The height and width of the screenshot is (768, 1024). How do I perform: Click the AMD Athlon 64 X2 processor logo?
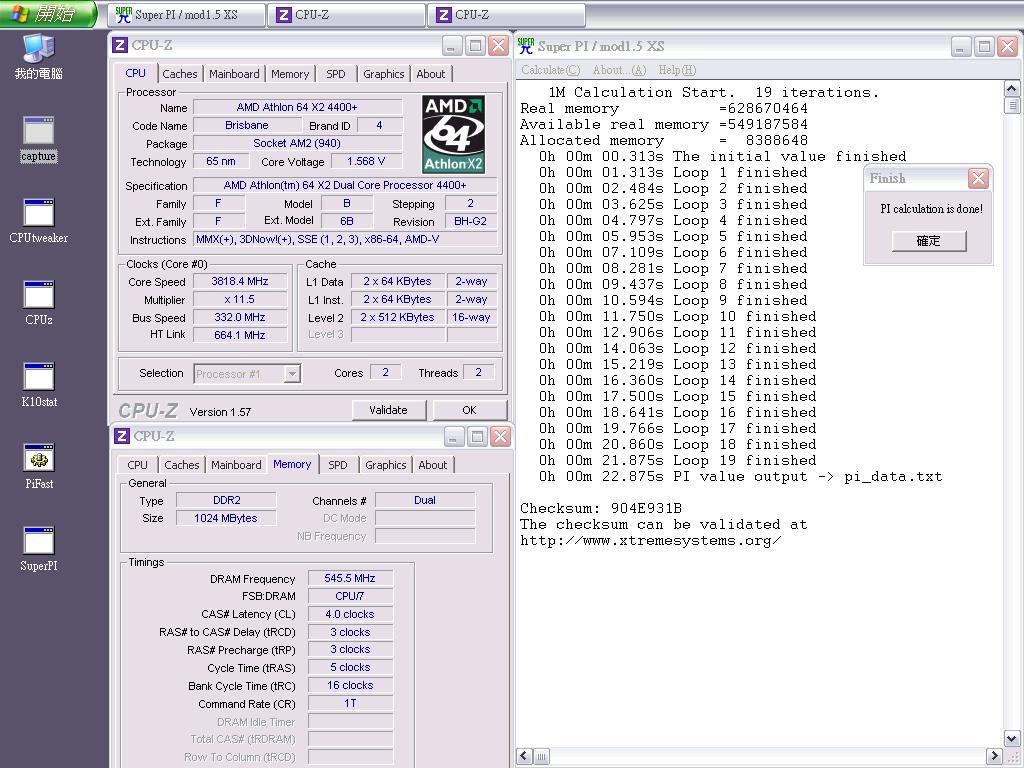pyautogui.click(x=453, y=134)
